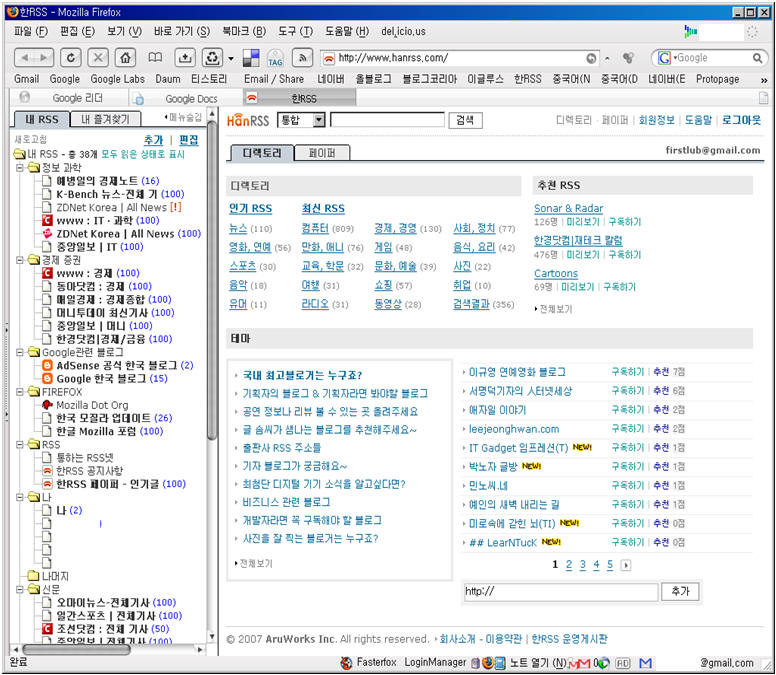
Task: Collapse the RSS folder in sidebar
Action: tap(20, 444)
